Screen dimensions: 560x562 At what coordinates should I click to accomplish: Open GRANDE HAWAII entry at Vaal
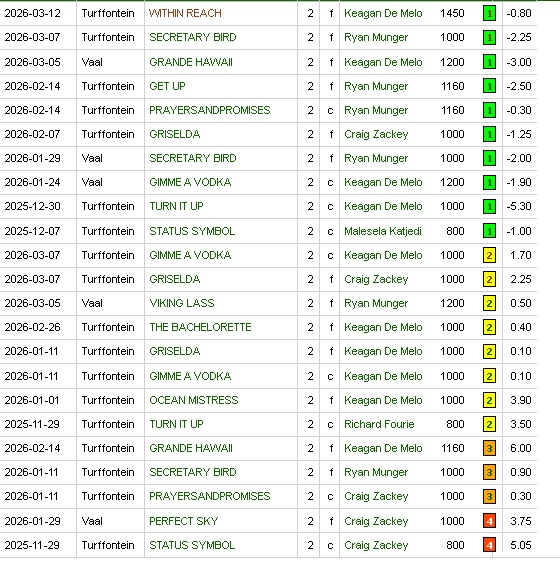click(191, 62)
